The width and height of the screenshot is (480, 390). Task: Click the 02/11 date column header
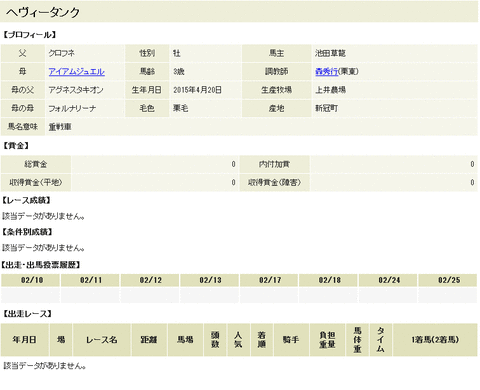(x=90, y=280)
